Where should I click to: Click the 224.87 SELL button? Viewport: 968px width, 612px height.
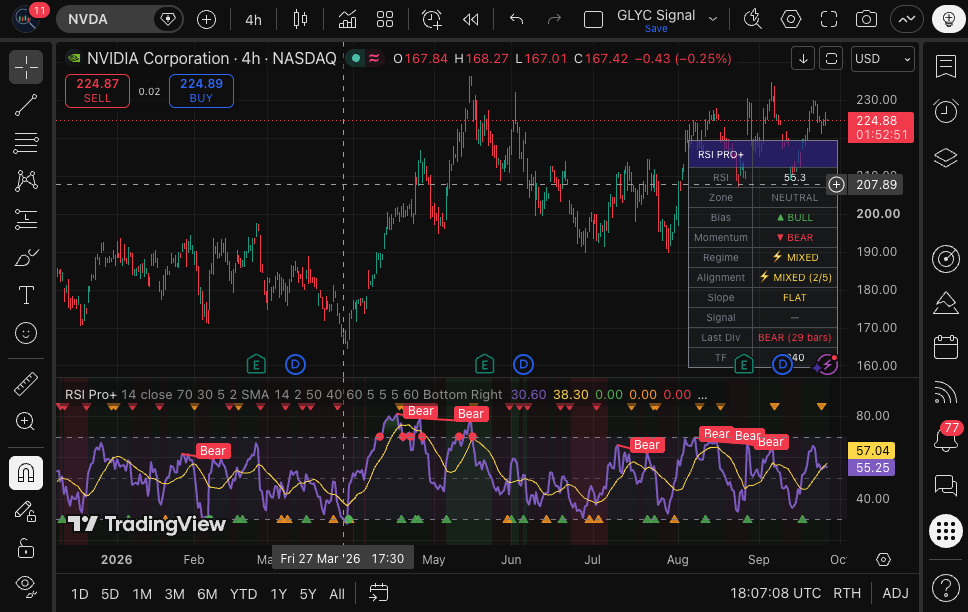click(x=98, y=91)
